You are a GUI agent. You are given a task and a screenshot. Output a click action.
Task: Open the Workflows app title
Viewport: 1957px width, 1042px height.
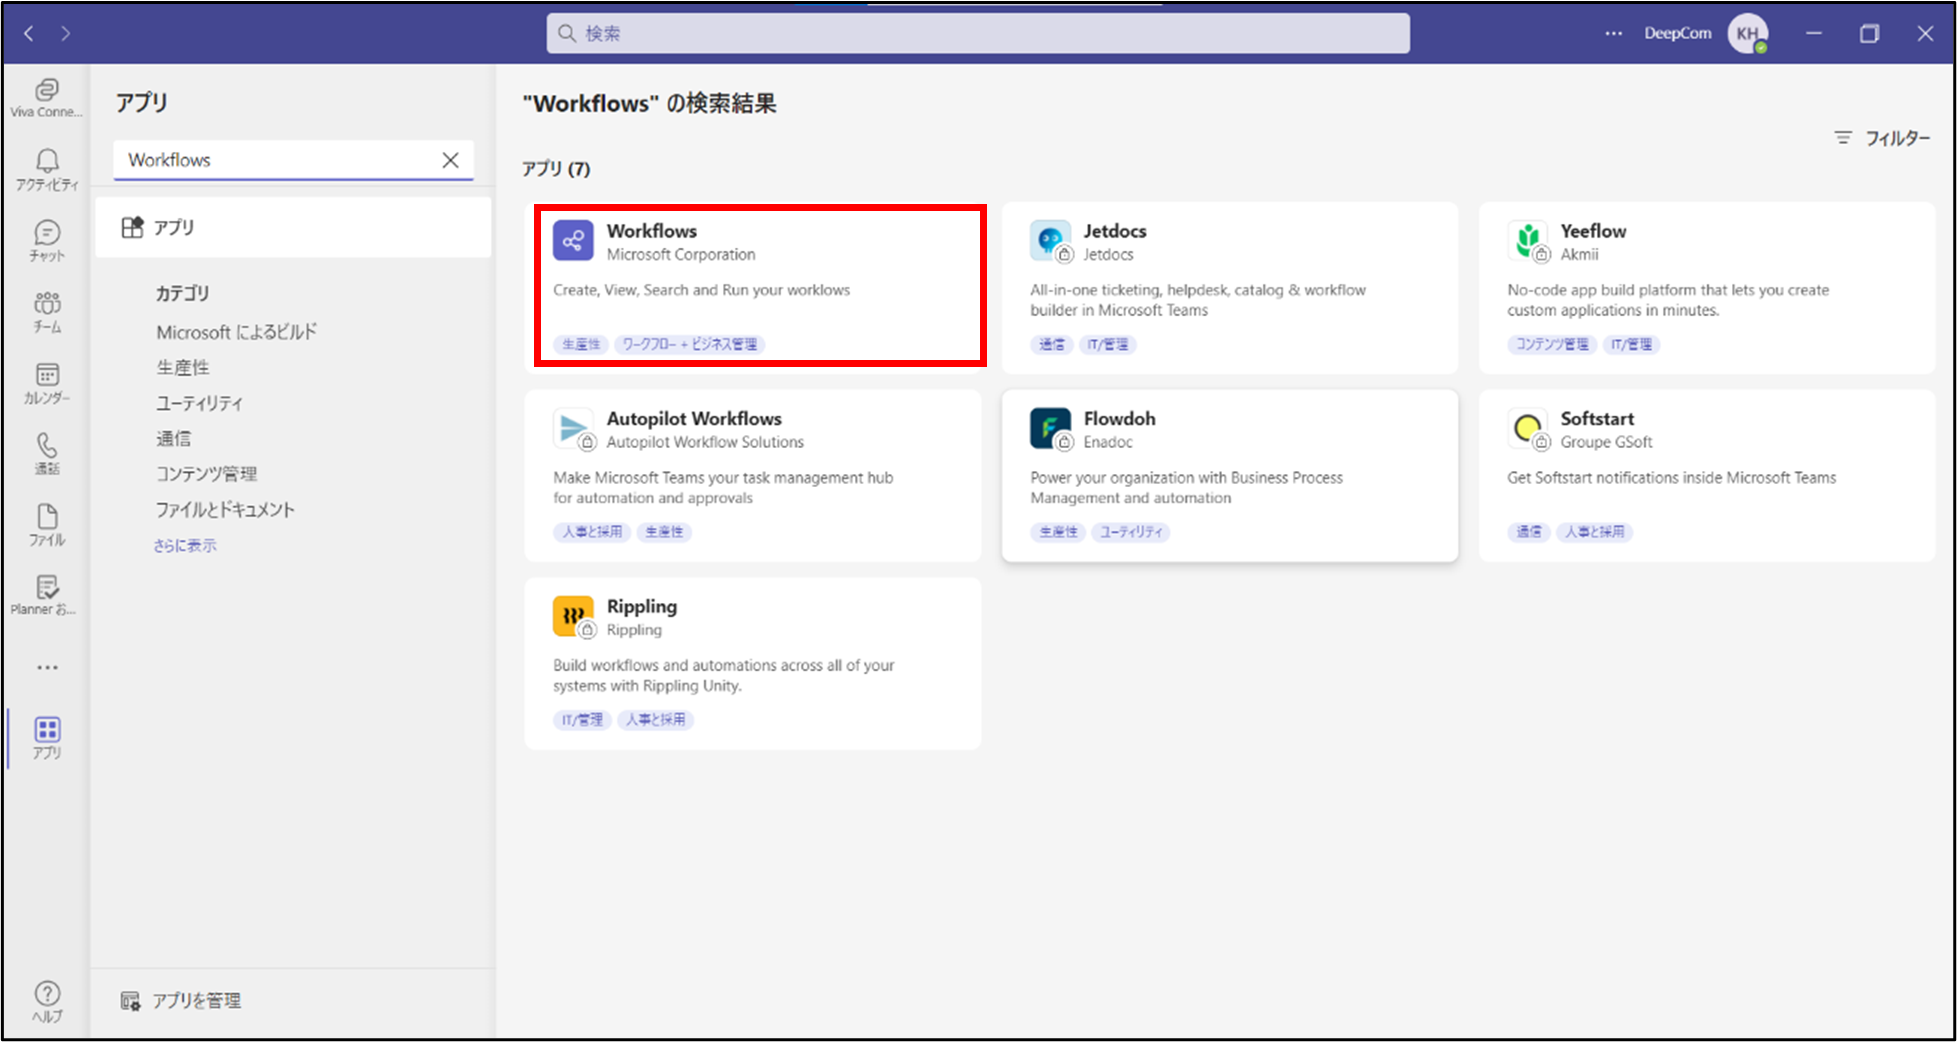(652, 231)
